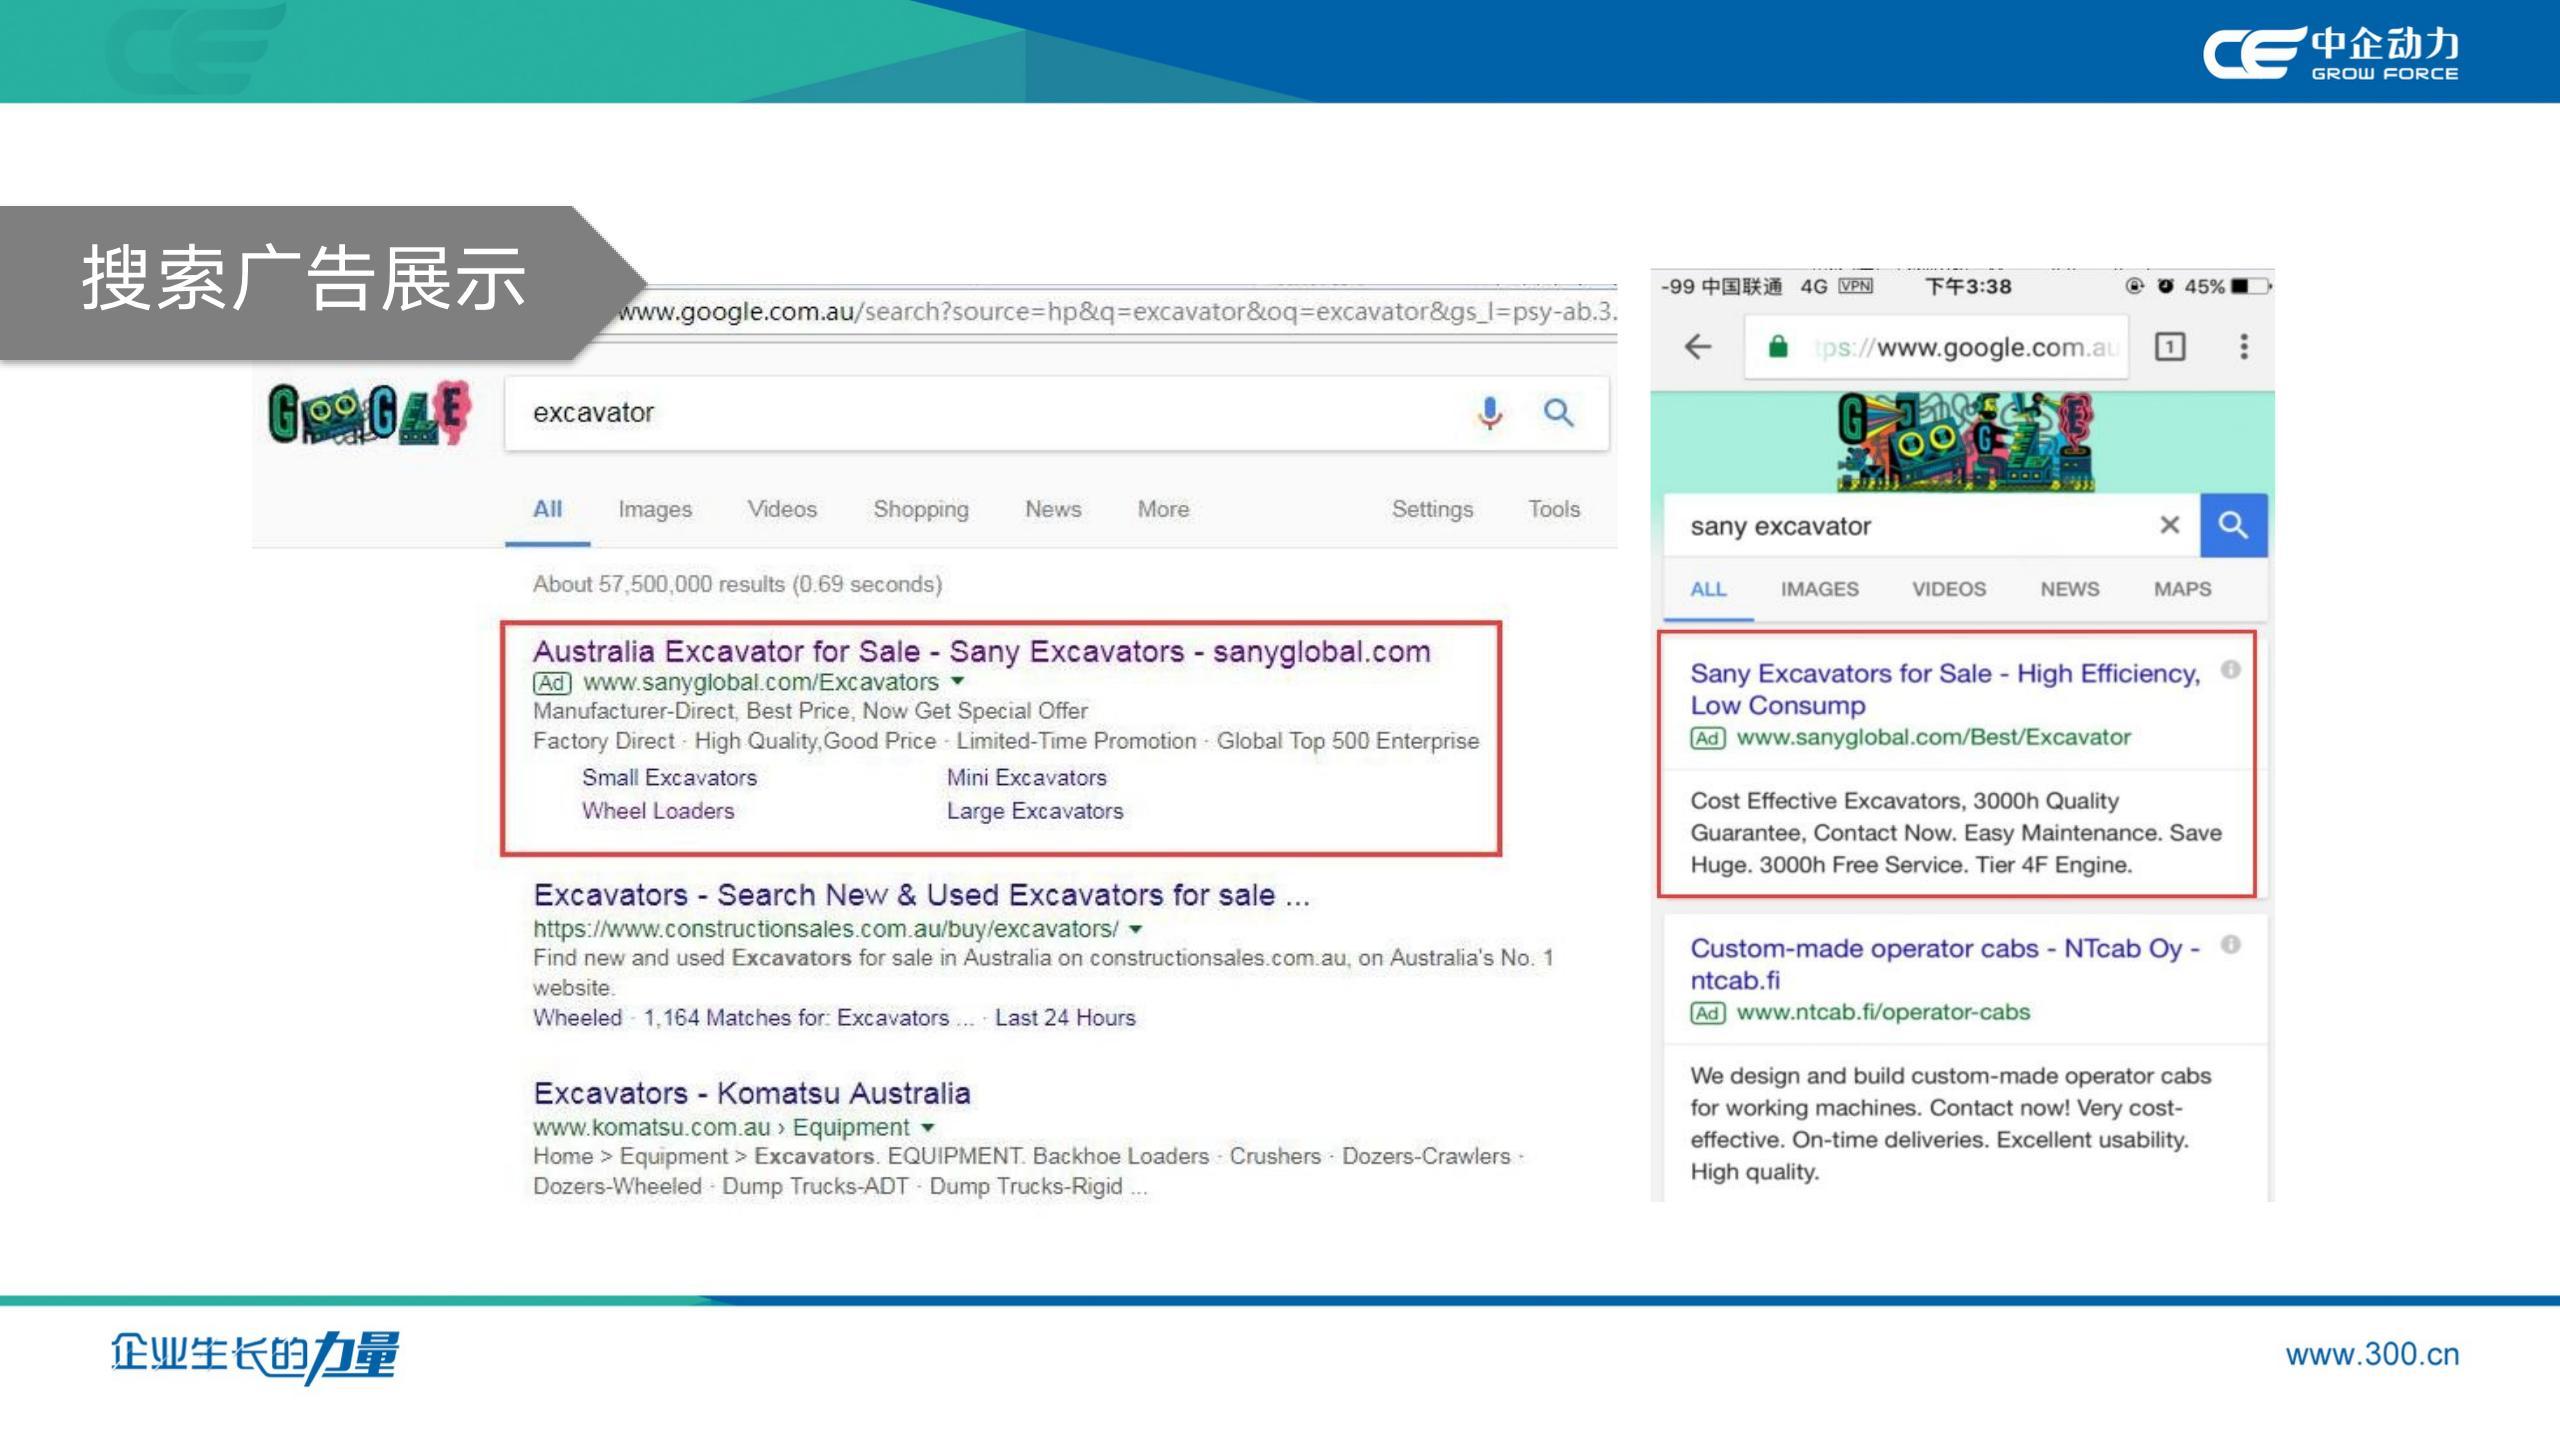This screenshot has height=1440, width=2560.
Task: Click the www.sanyglobal.com/Excavators desktop ad URL
Action: (x=760, y=682)
